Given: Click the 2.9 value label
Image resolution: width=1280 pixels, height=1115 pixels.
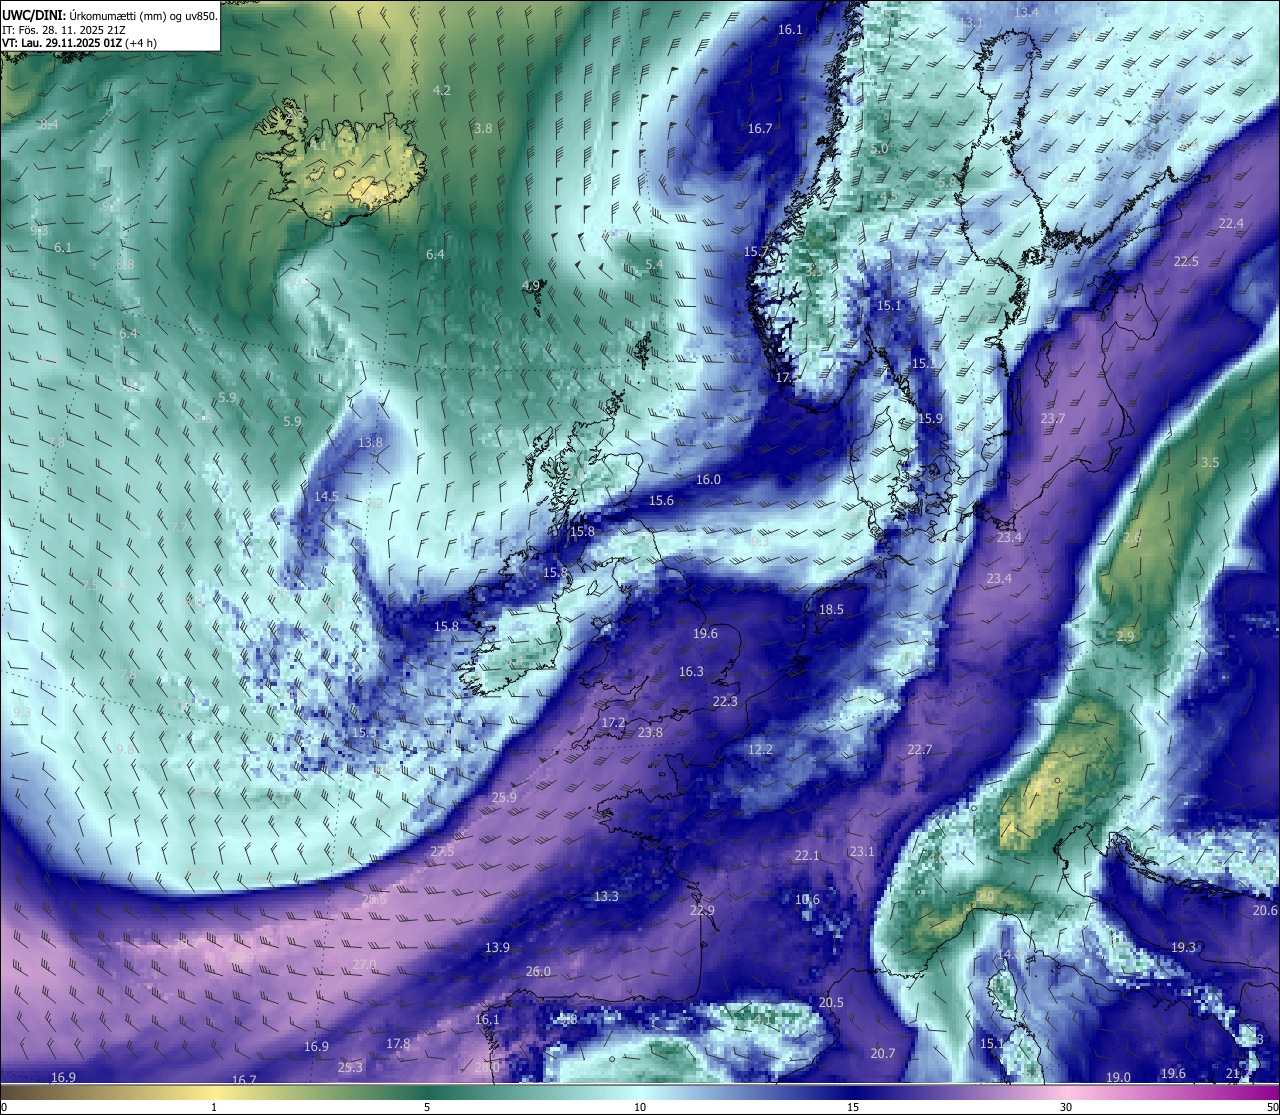Looking at the screenshot, I should (1126, 636).
